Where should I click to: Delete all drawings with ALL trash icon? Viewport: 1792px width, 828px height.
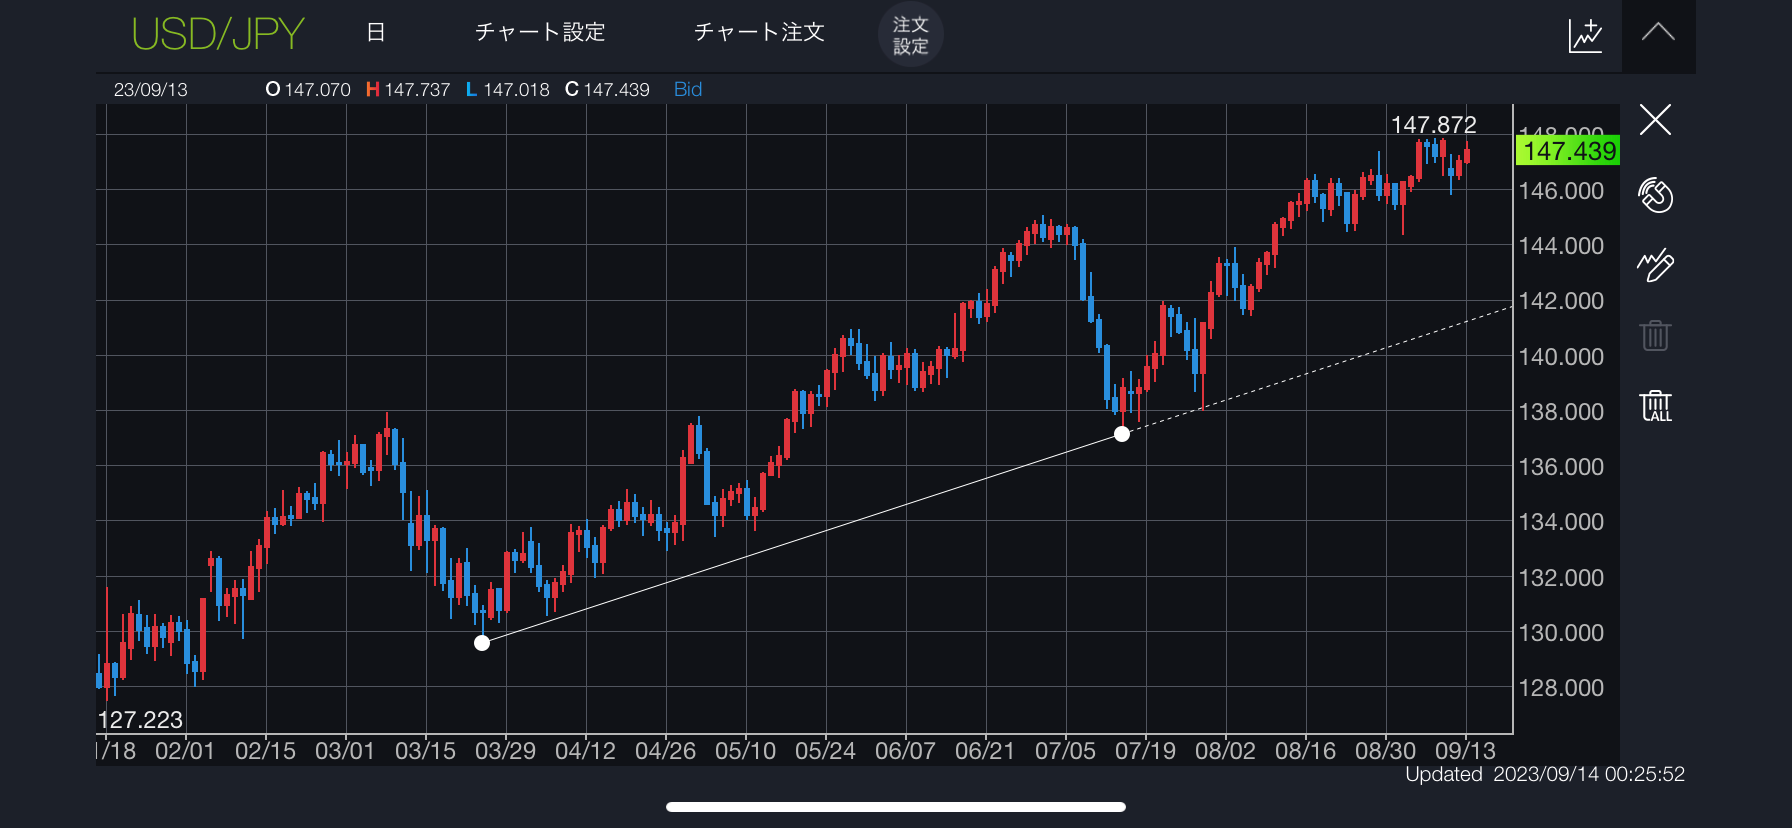pos(1655,406)
